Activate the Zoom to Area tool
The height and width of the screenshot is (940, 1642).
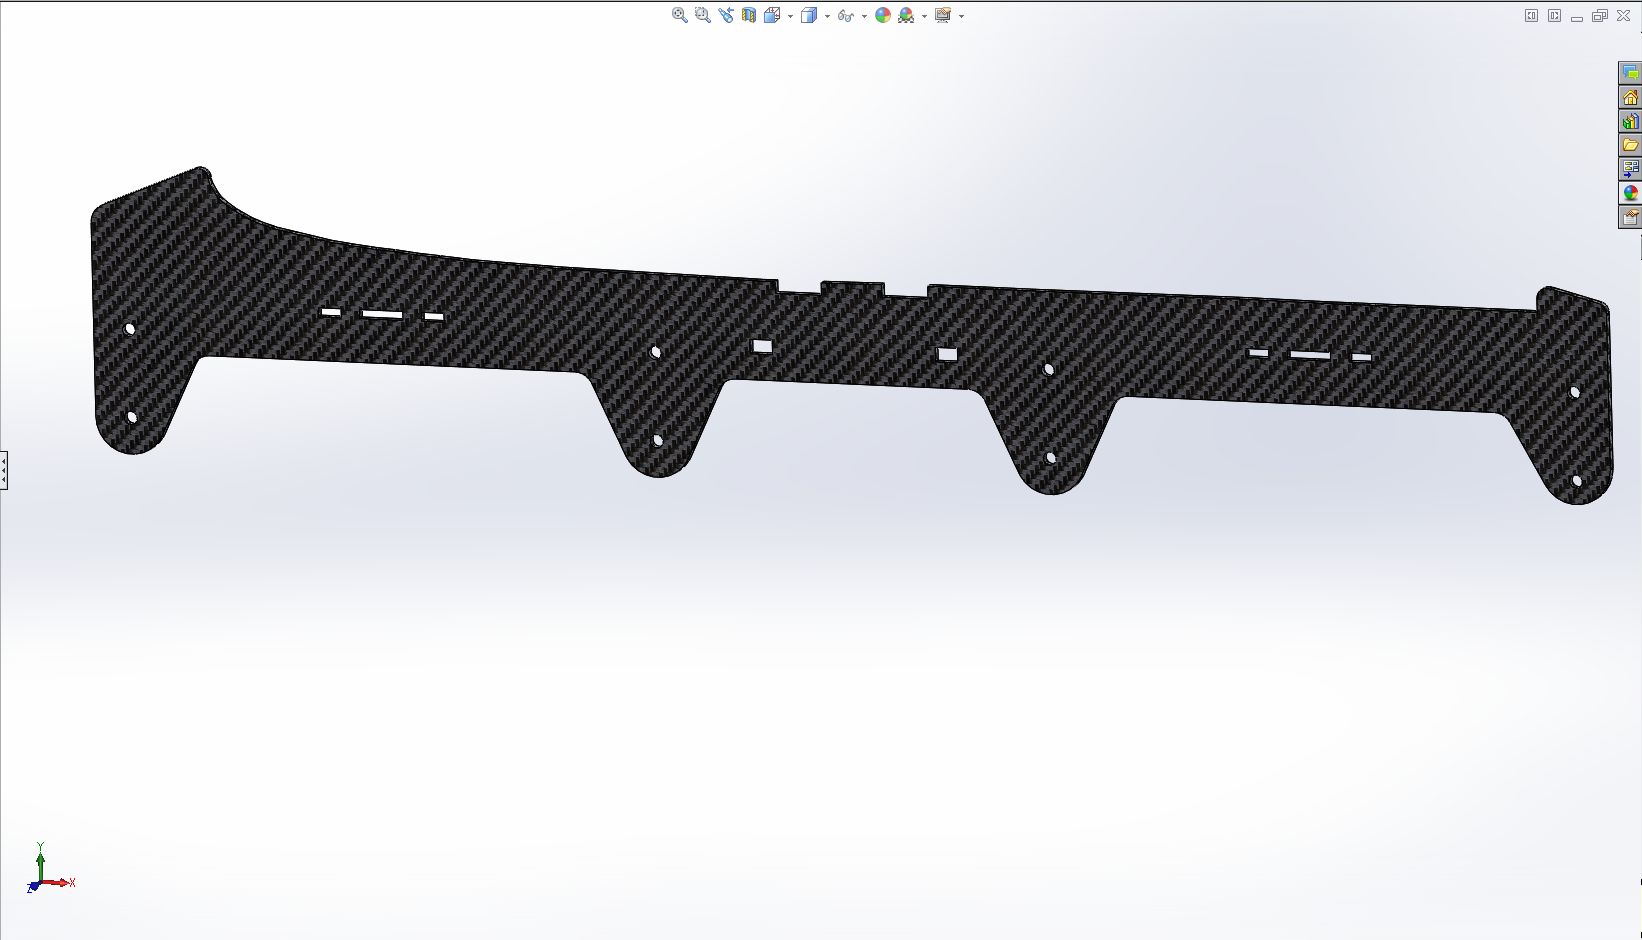tap(702, 15)
